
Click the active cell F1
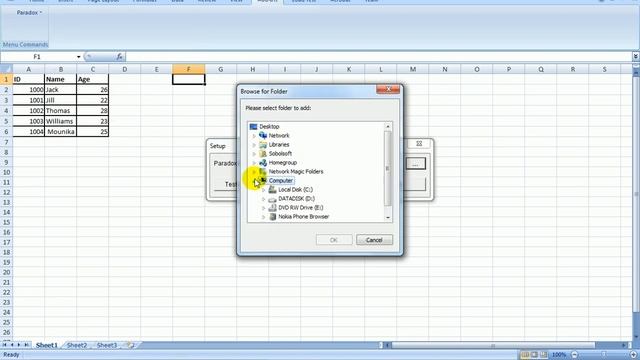pos(189,79)
